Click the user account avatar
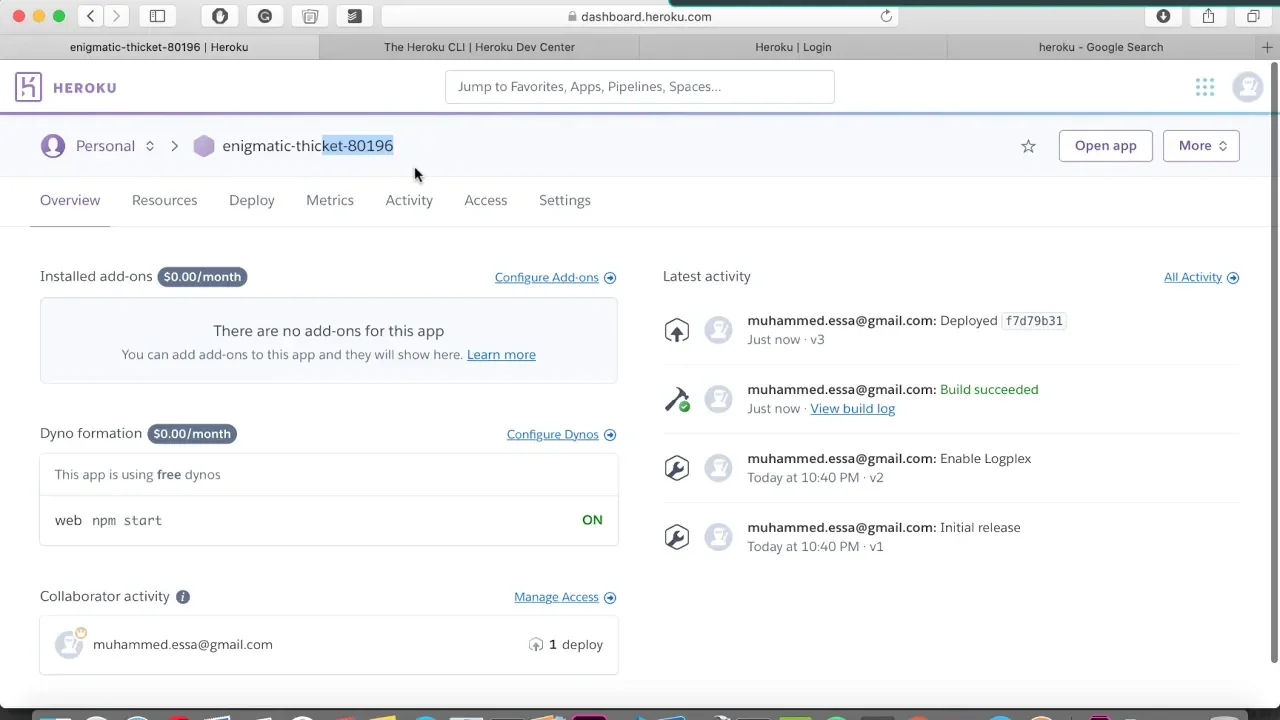The image size is (1280, 720). click(1247, 87)
